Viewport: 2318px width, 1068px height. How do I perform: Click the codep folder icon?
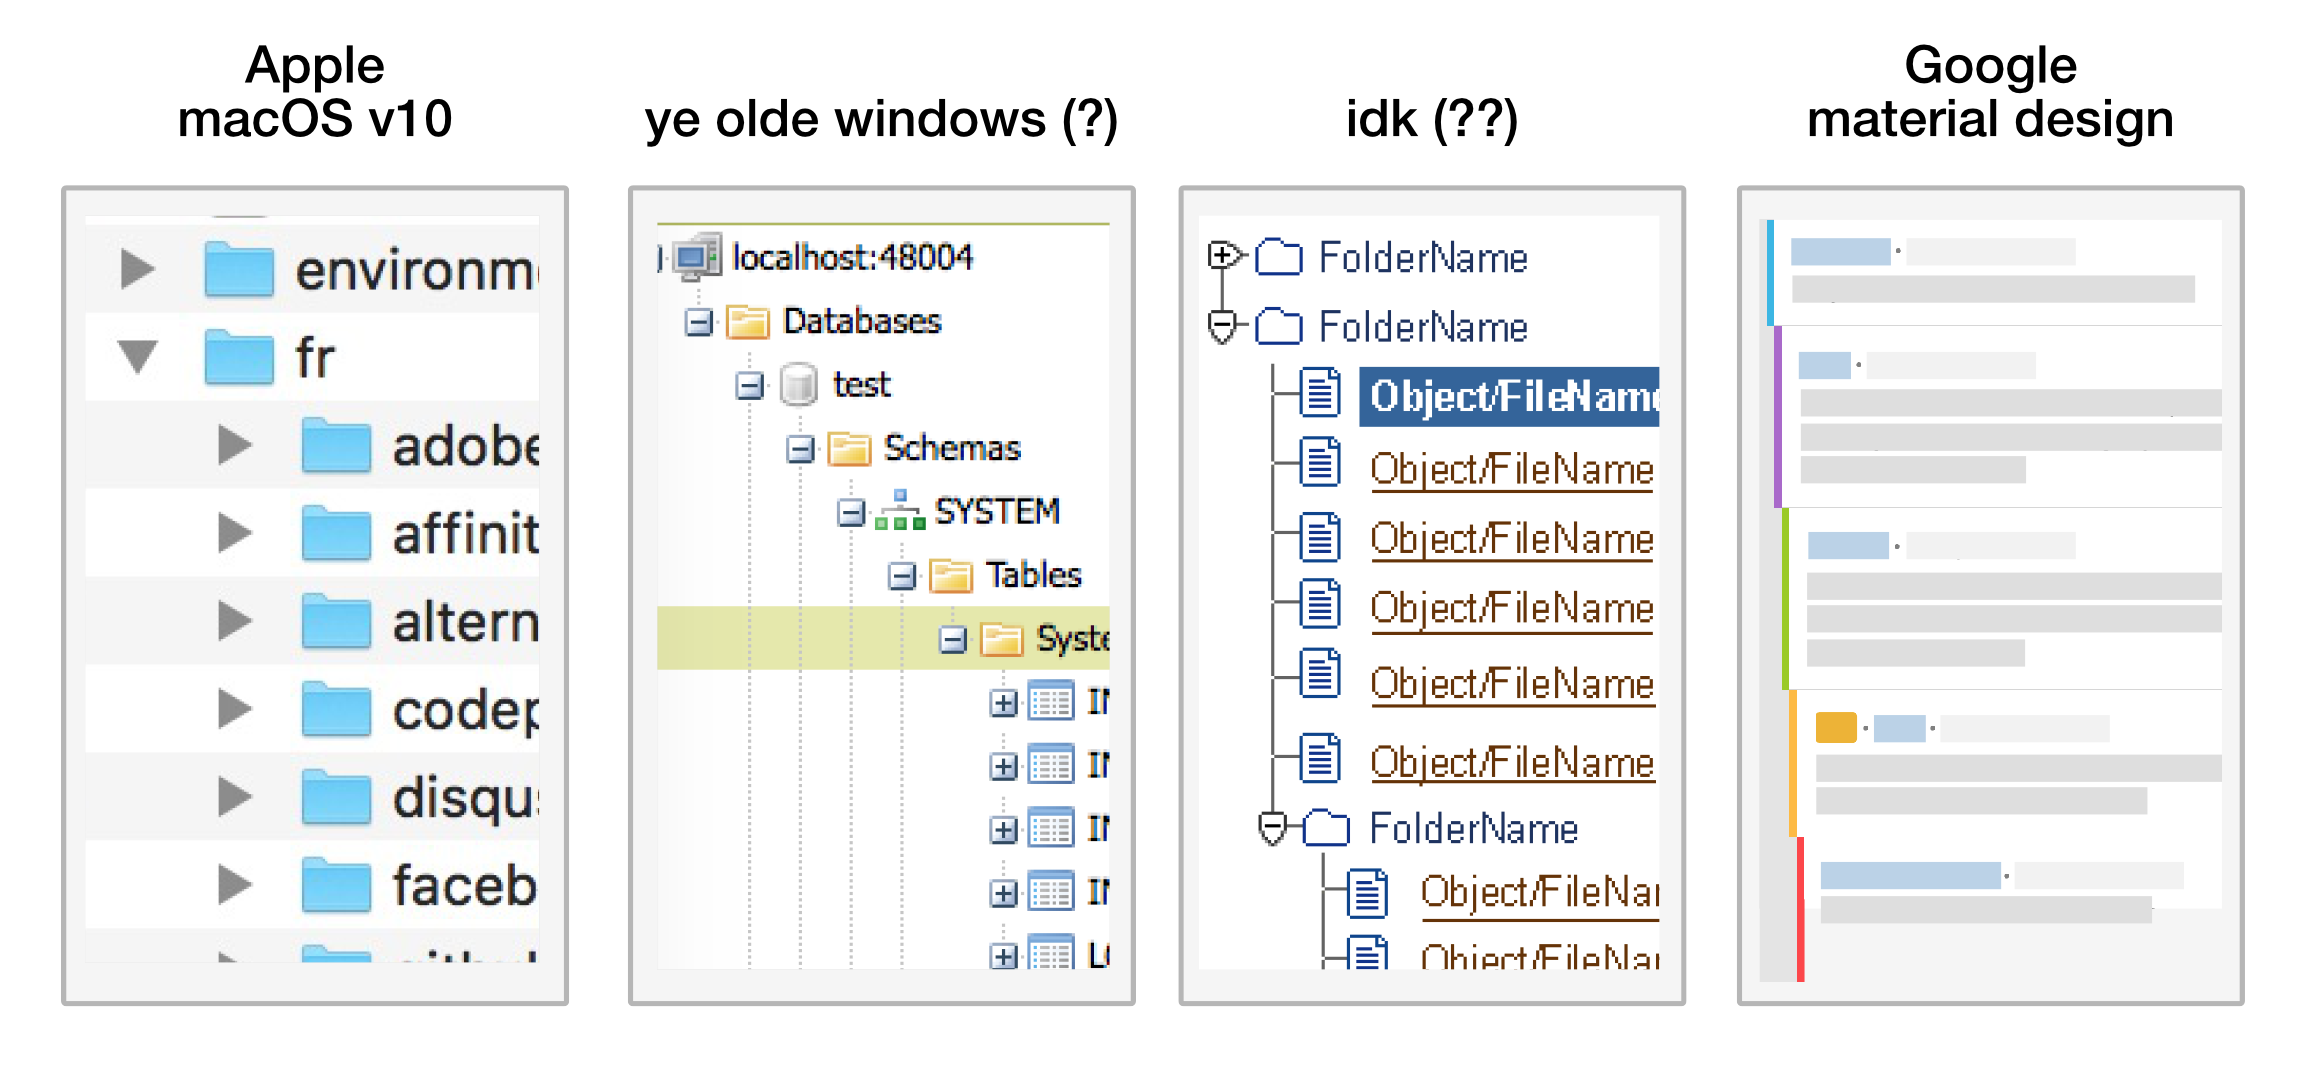pyautogui.click(x=336, y=709)
